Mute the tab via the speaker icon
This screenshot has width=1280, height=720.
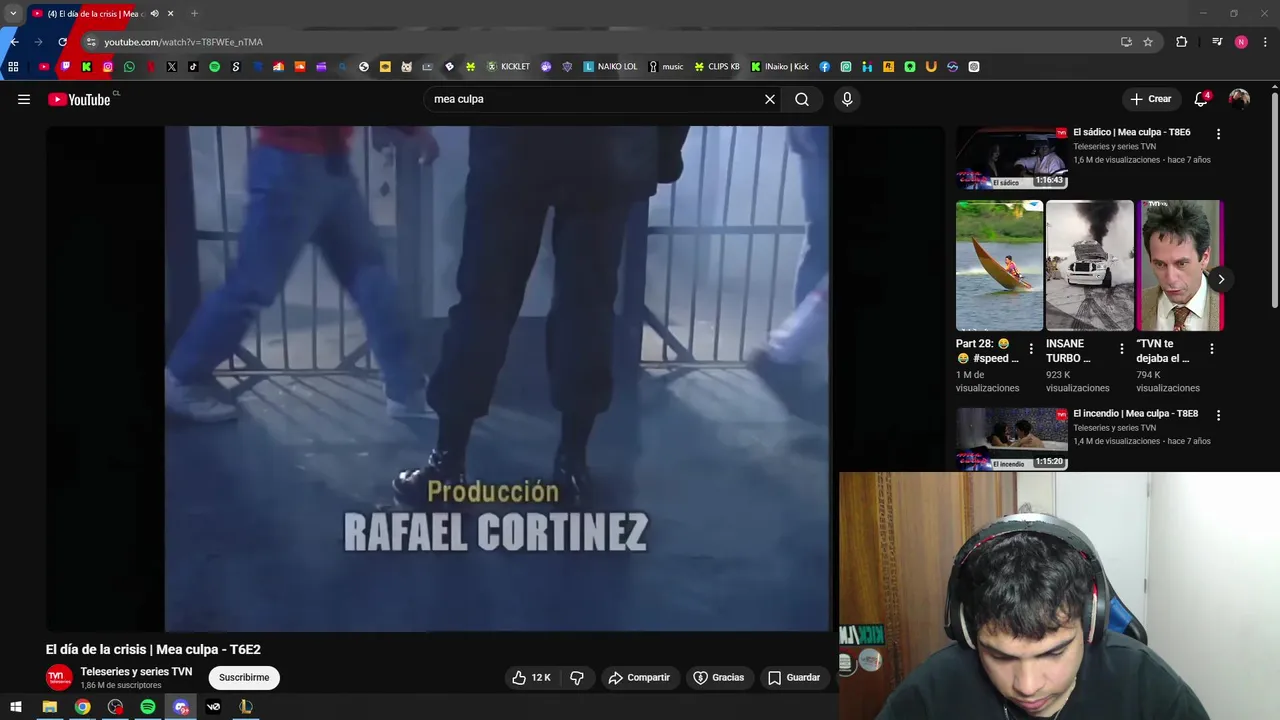[154, 13]
